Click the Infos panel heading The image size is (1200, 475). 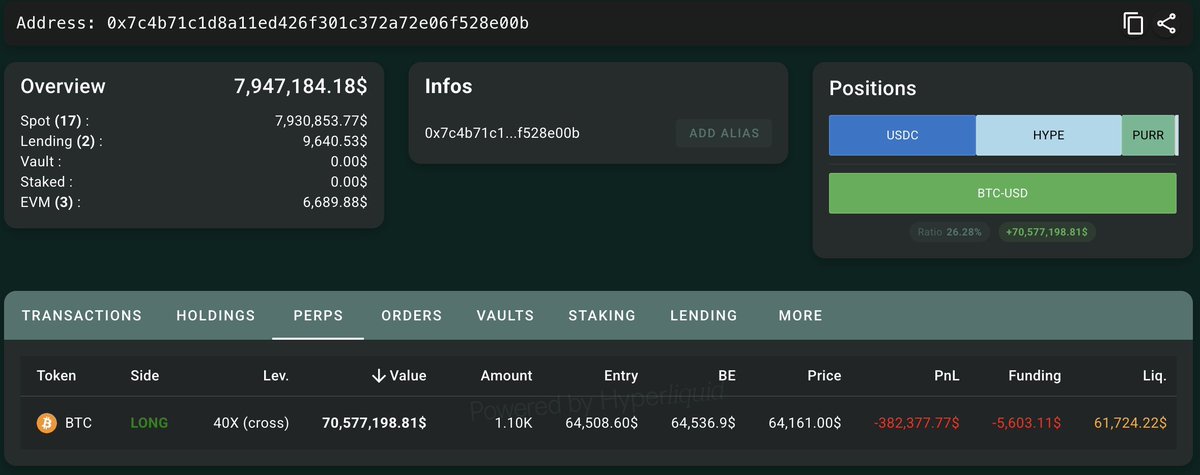coord(448,87)
